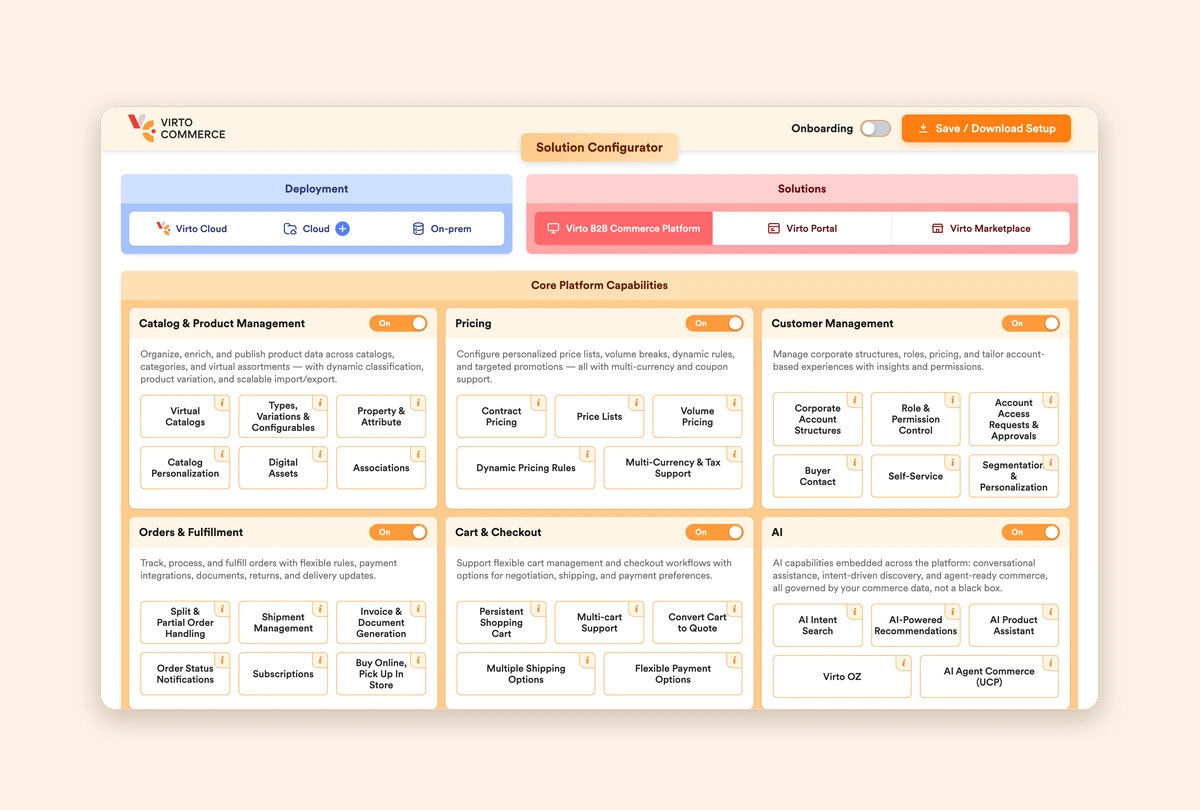The width and height of the screenshot is (1200, 810).
Task: Select Flexible Payment Options card
Action: [x=673, y=674]
